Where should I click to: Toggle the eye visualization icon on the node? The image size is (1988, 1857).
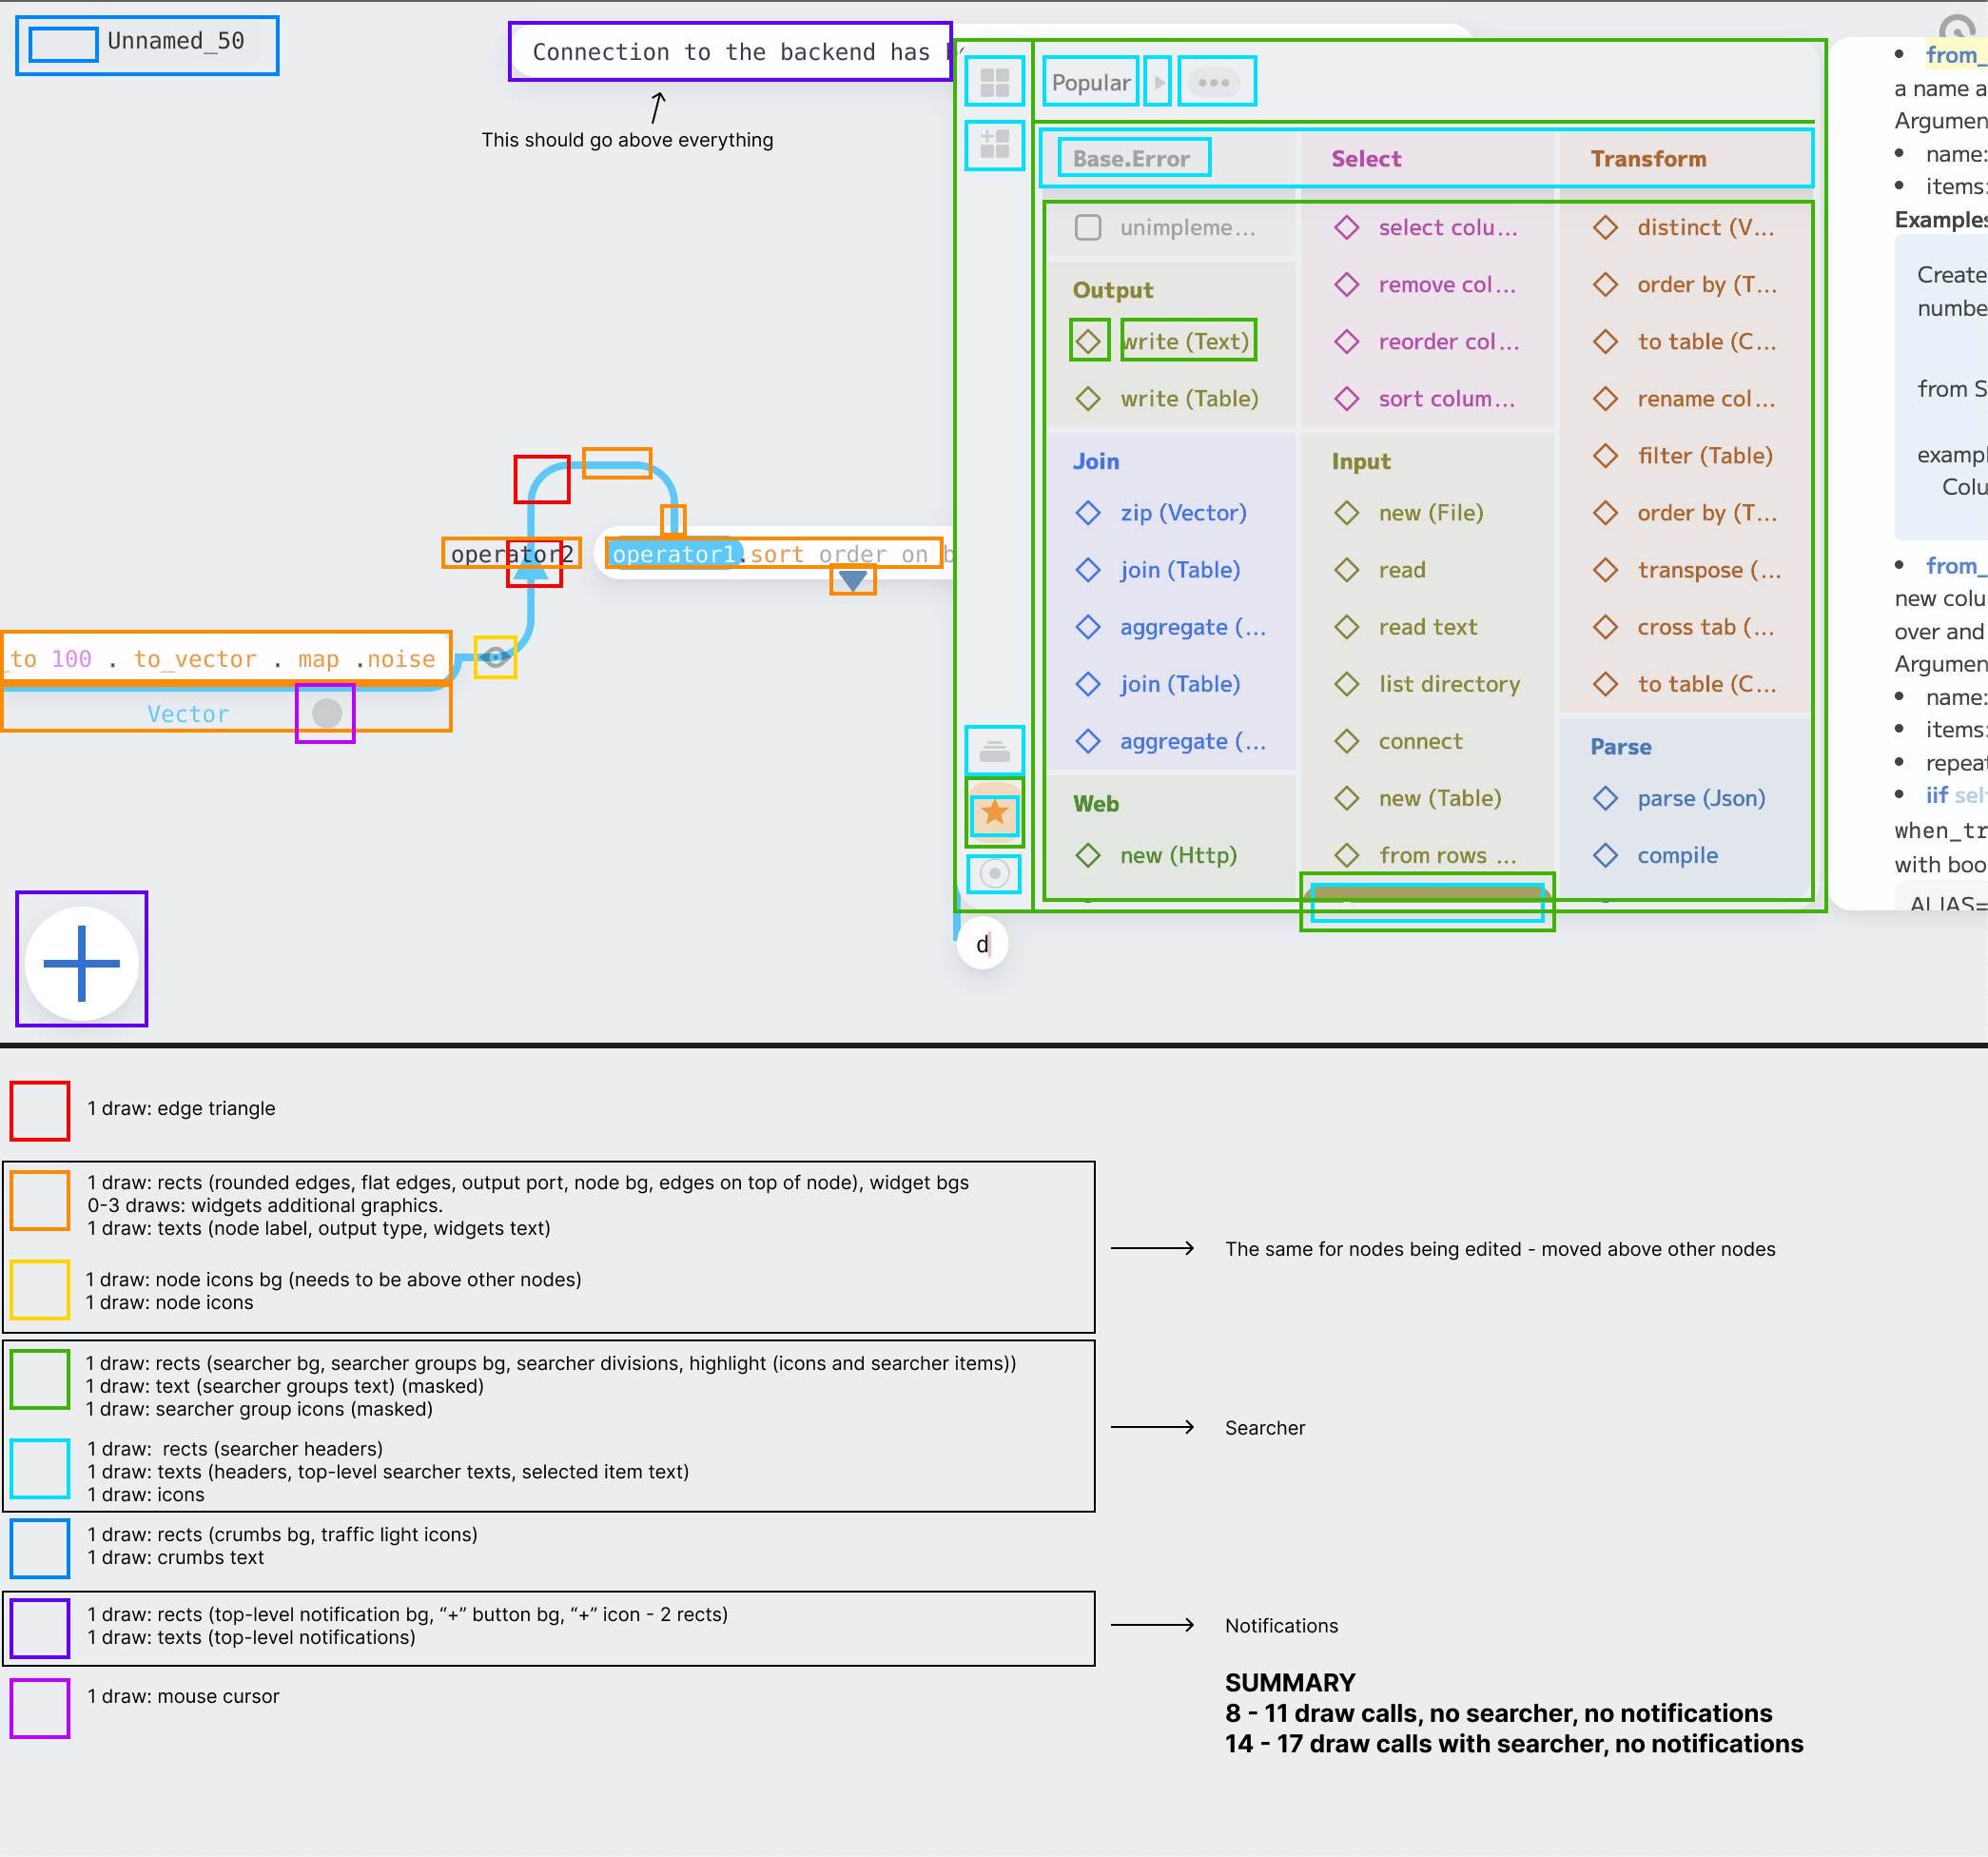click(x=494, y=657)
